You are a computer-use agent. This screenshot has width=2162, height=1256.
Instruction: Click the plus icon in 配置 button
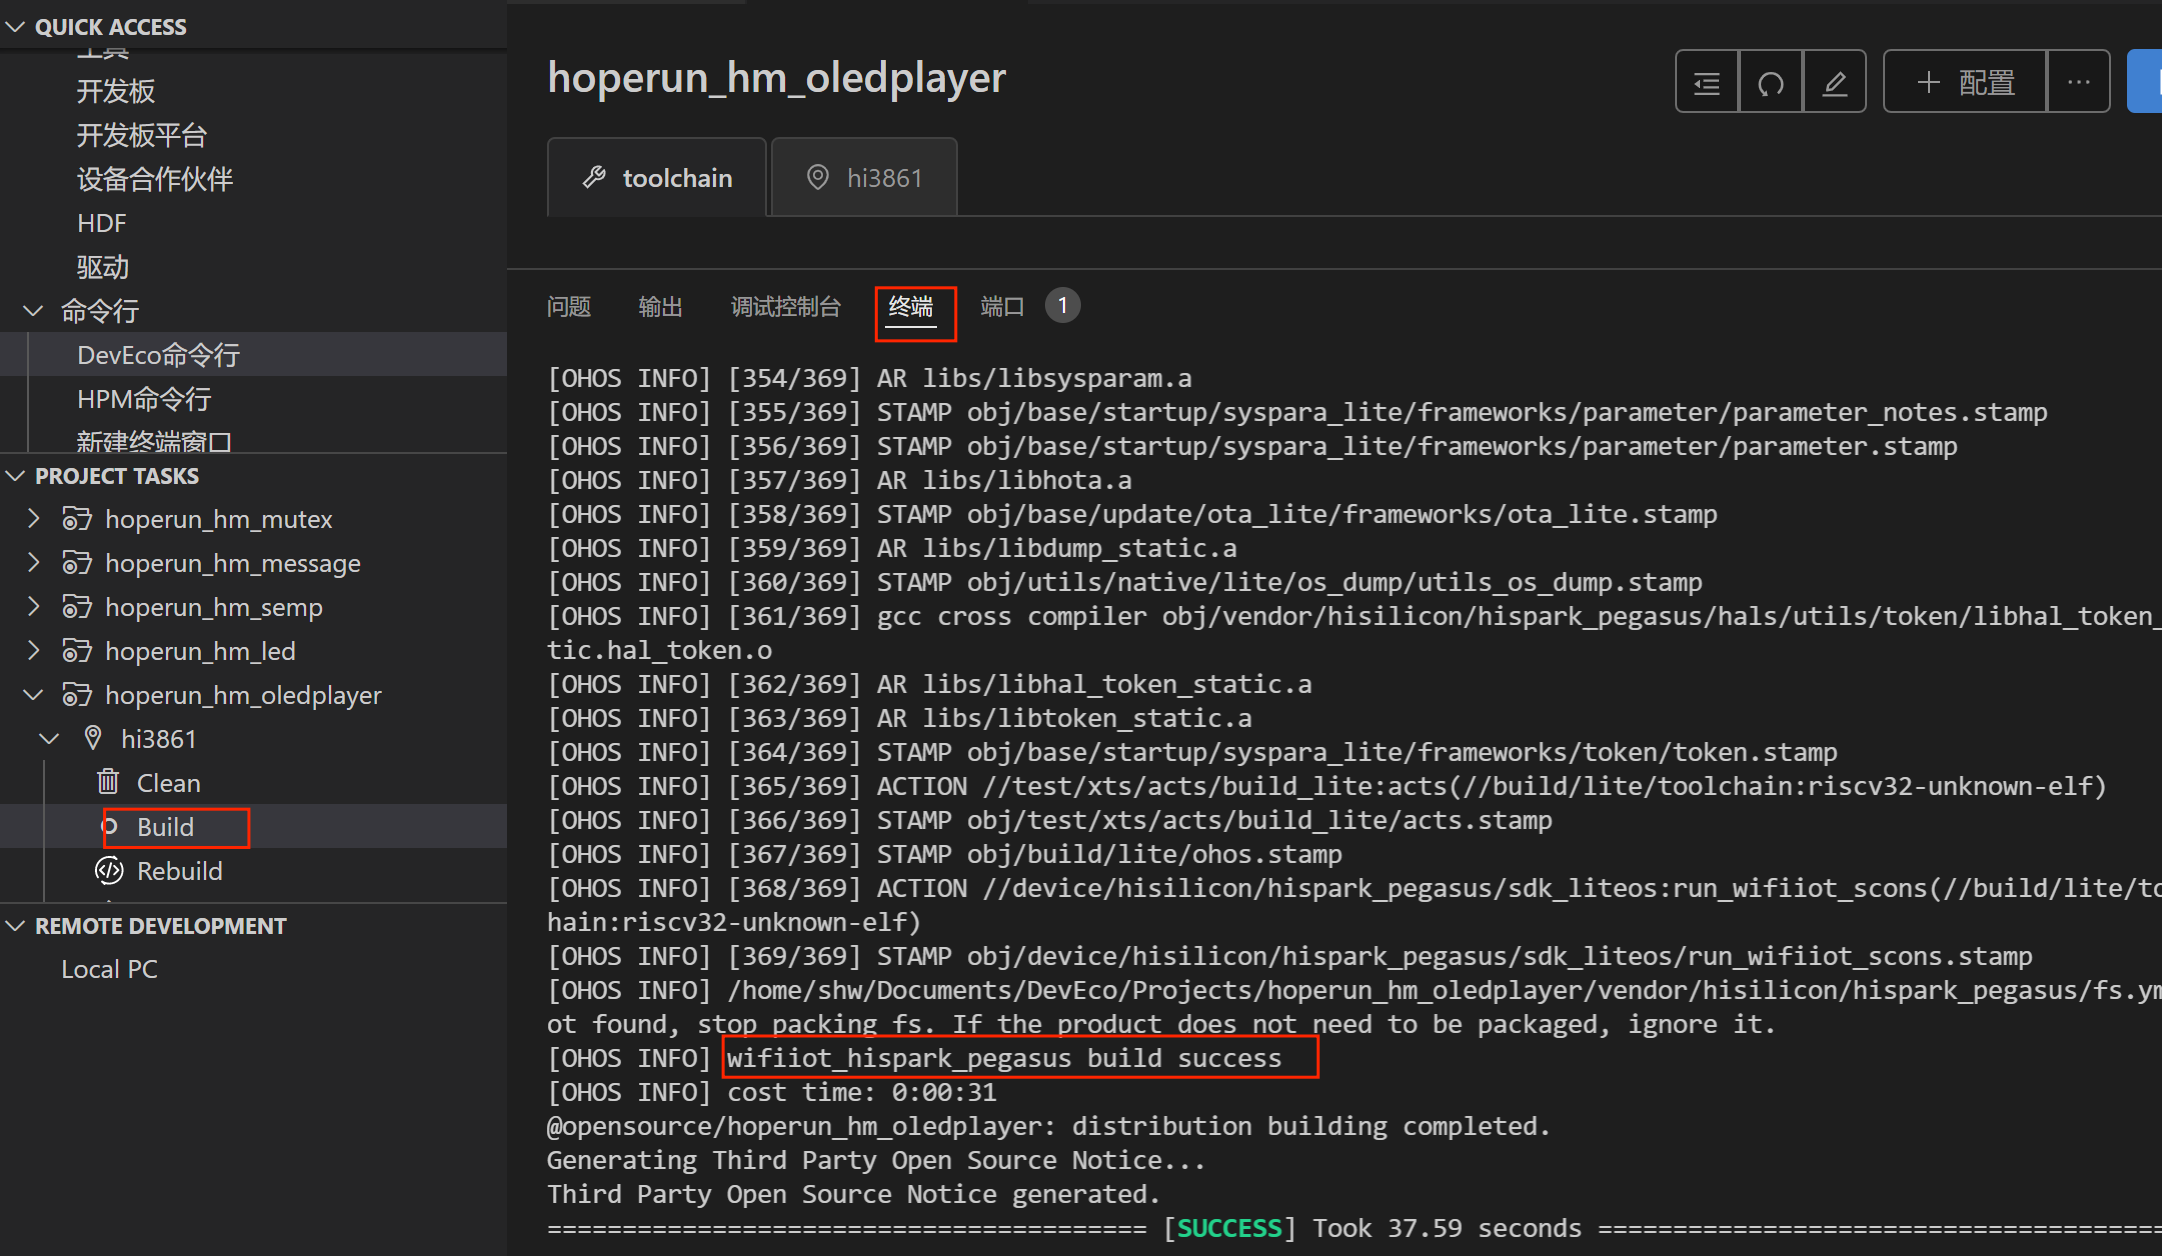point(1929,82)
